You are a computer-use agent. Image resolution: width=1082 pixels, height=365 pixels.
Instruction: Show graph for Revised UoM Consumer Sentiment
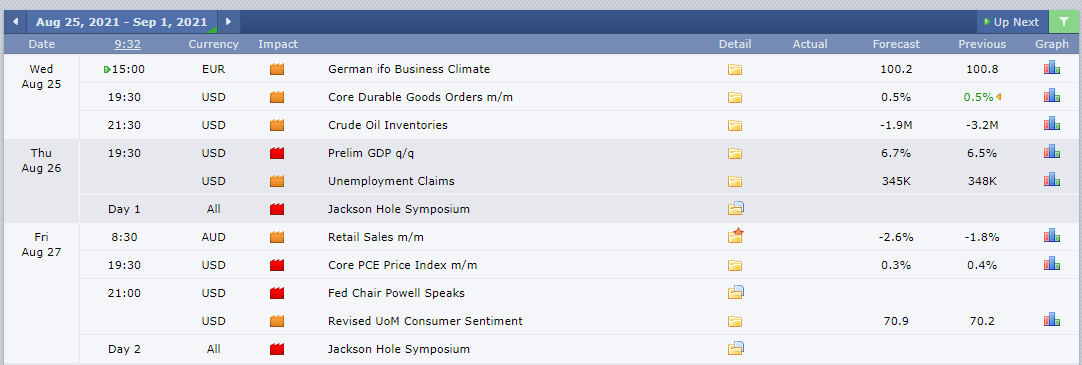pyautogui.click(x=1051, y=319)
